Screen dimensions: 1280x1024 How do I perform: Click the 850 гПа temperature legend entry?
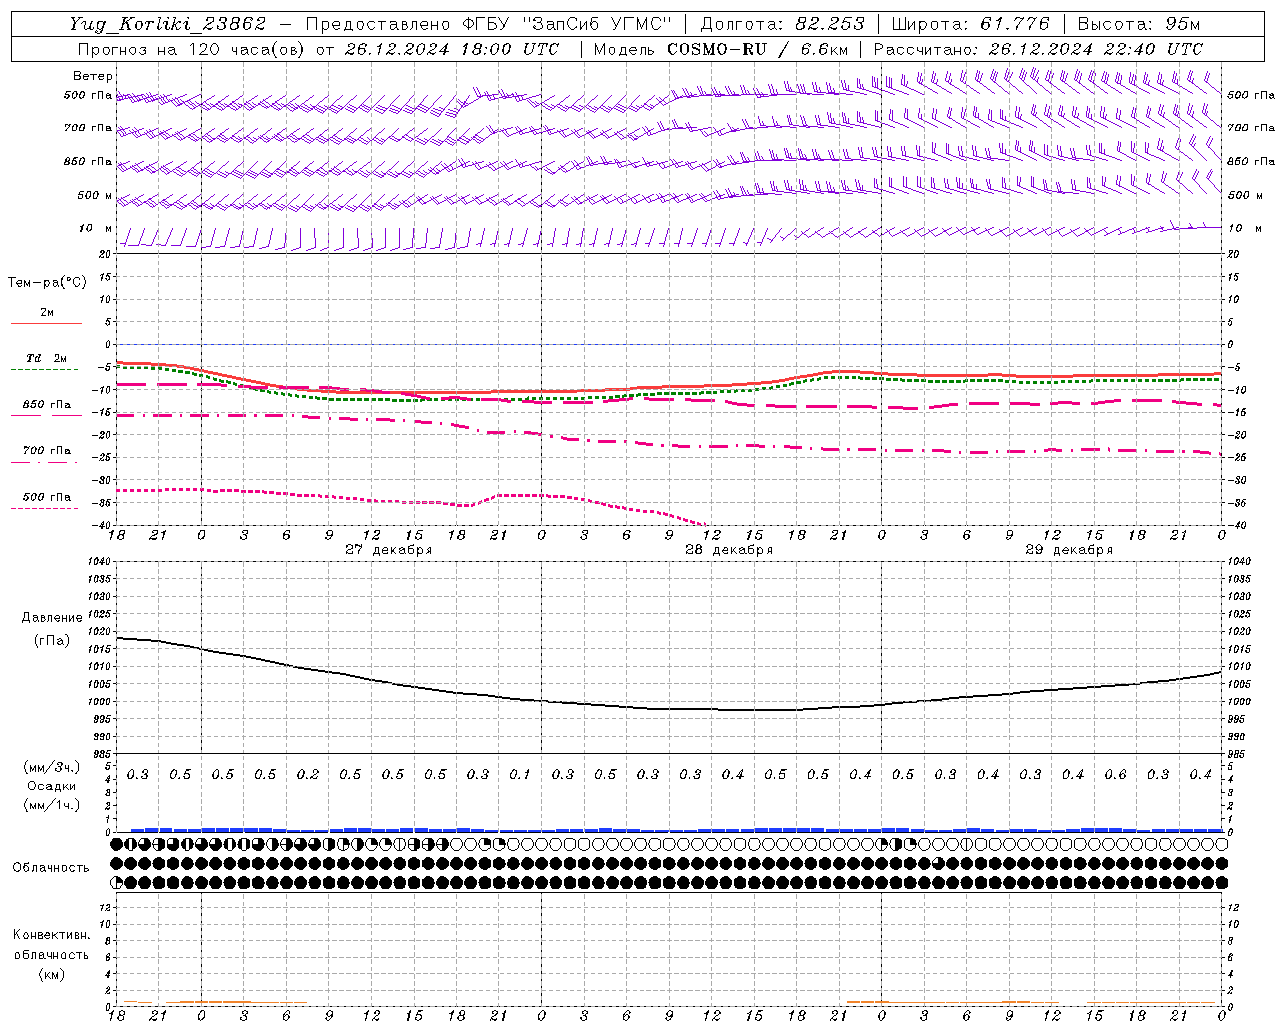tap(46, 405)
